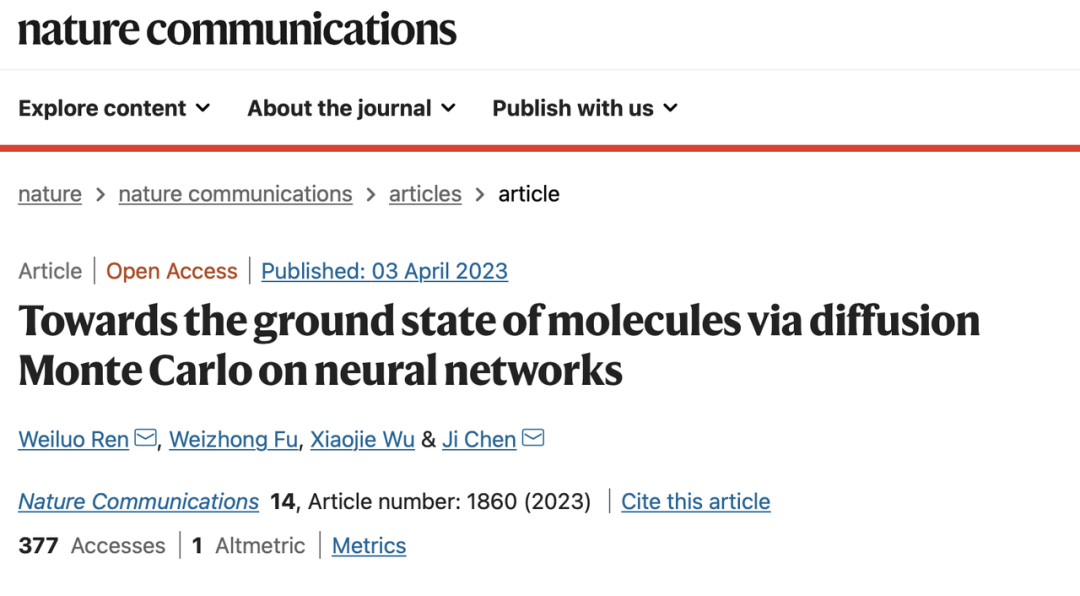Click the Published: 03 April 2023 link
This screenshot has width=1080, height=596.
pos(384,271)
